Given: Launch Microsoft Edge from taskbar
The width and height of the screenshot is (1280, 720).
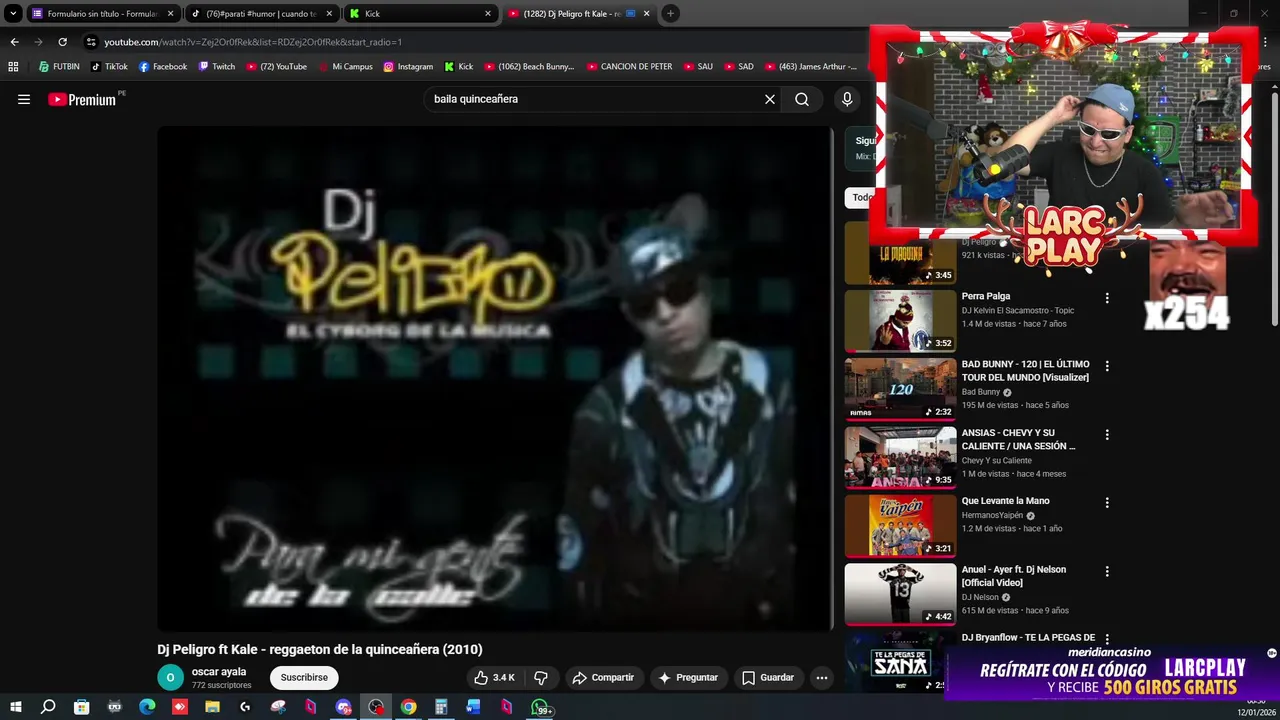Looking at the screenshot, I should click(147, 707).
